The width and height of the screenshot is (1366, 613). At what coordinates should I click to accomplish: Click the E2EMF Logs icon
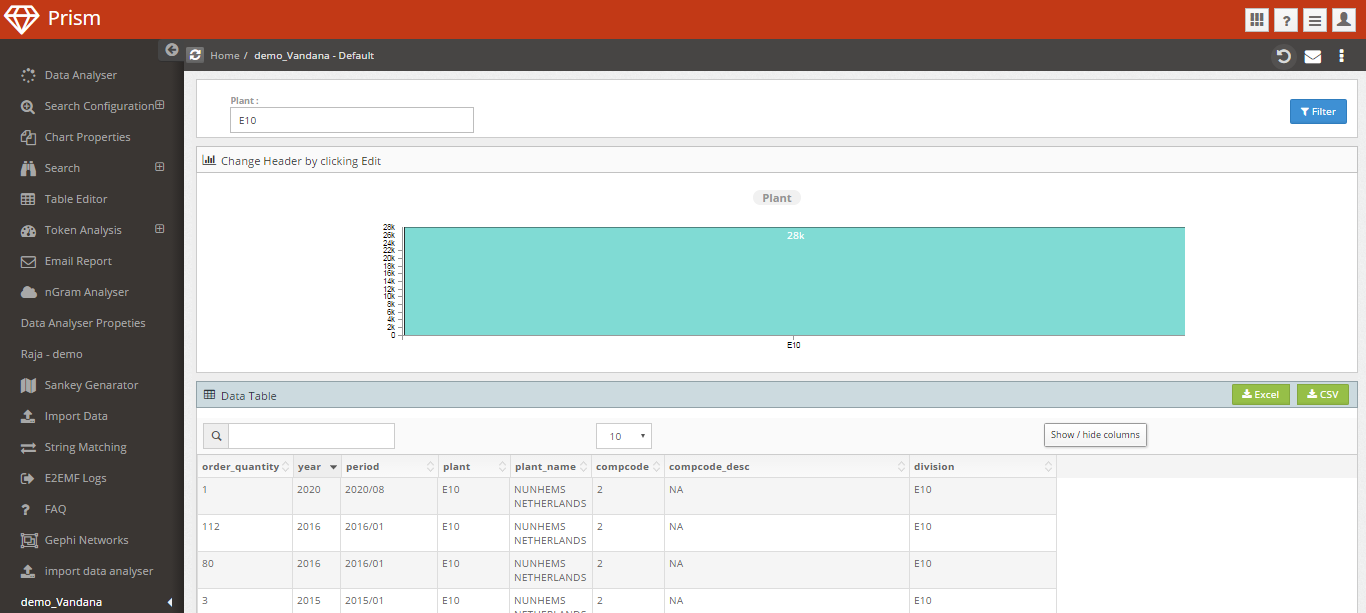coord(28,478)
